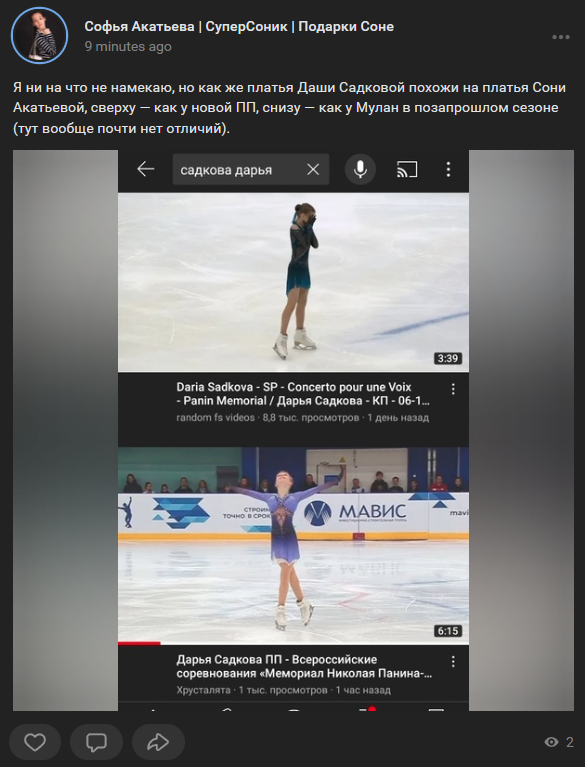Viewport: 585px width, 767px height.
Task: Open the post options three-dot menu
Action: [561, 37]
